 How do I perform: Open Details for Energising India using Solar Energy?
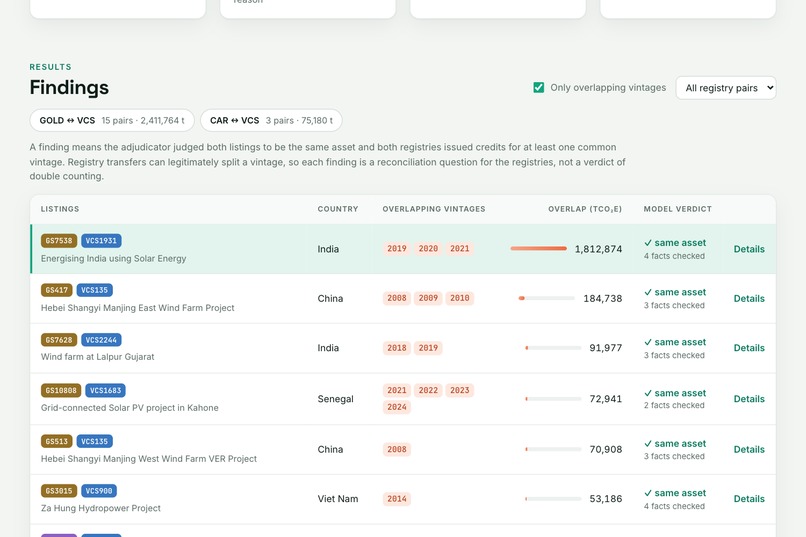pos(749,249)
